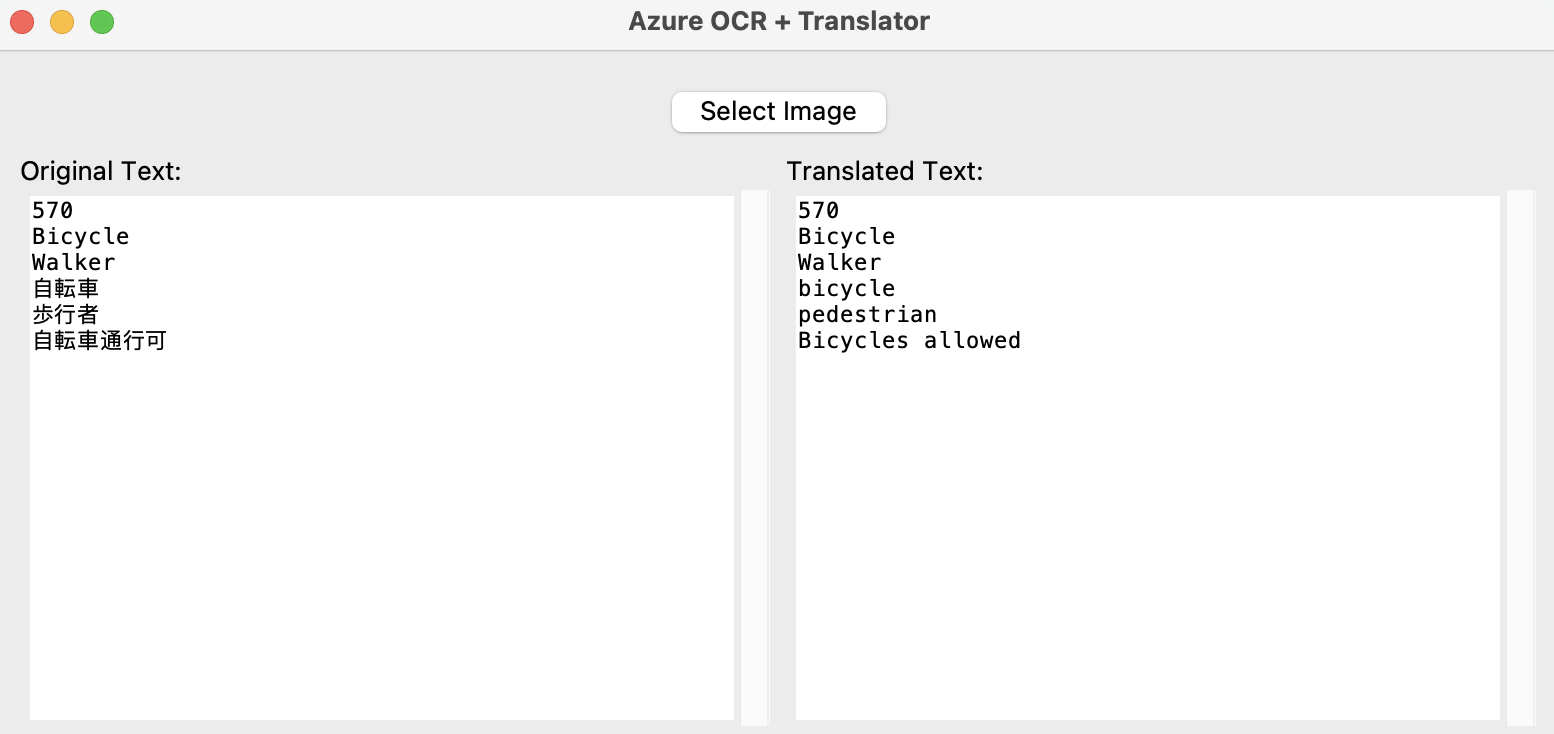This screenshot has width=1554, height=734.
Task: Click the "自転車通行可" line in Original Text
Action: pyautogui.click(x=99, y=341)
